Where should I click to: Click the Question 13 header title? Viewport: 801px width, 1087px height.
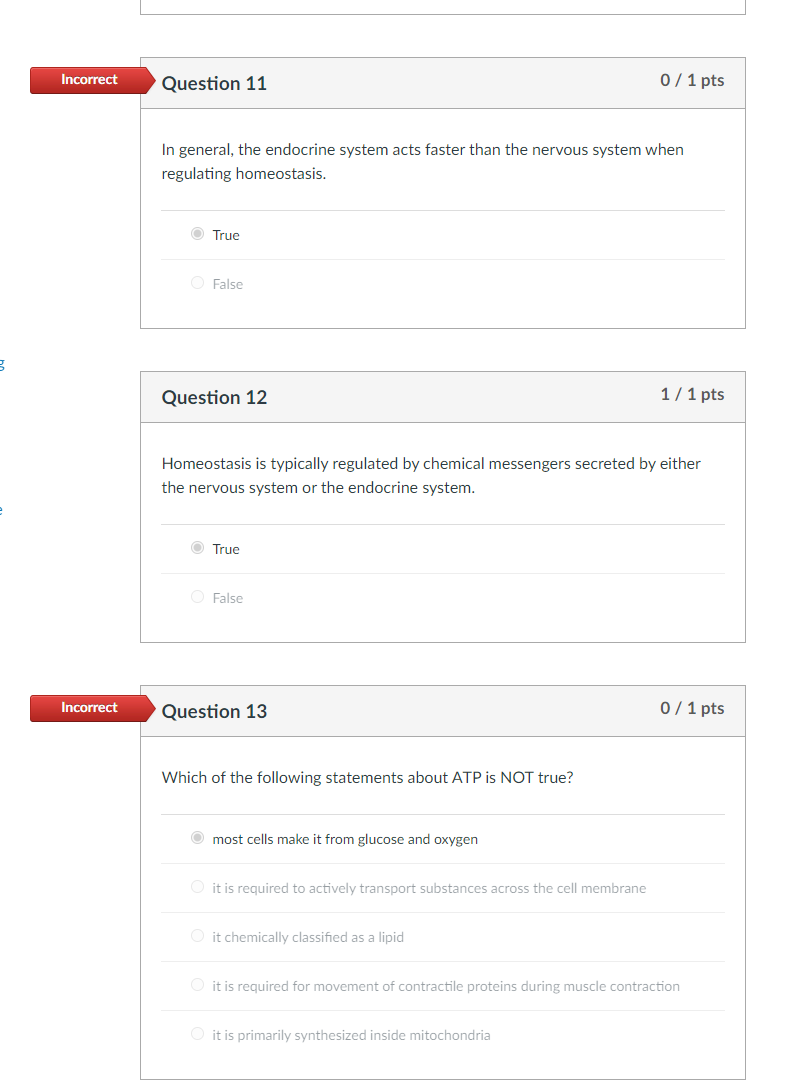[x=214, y=711]
